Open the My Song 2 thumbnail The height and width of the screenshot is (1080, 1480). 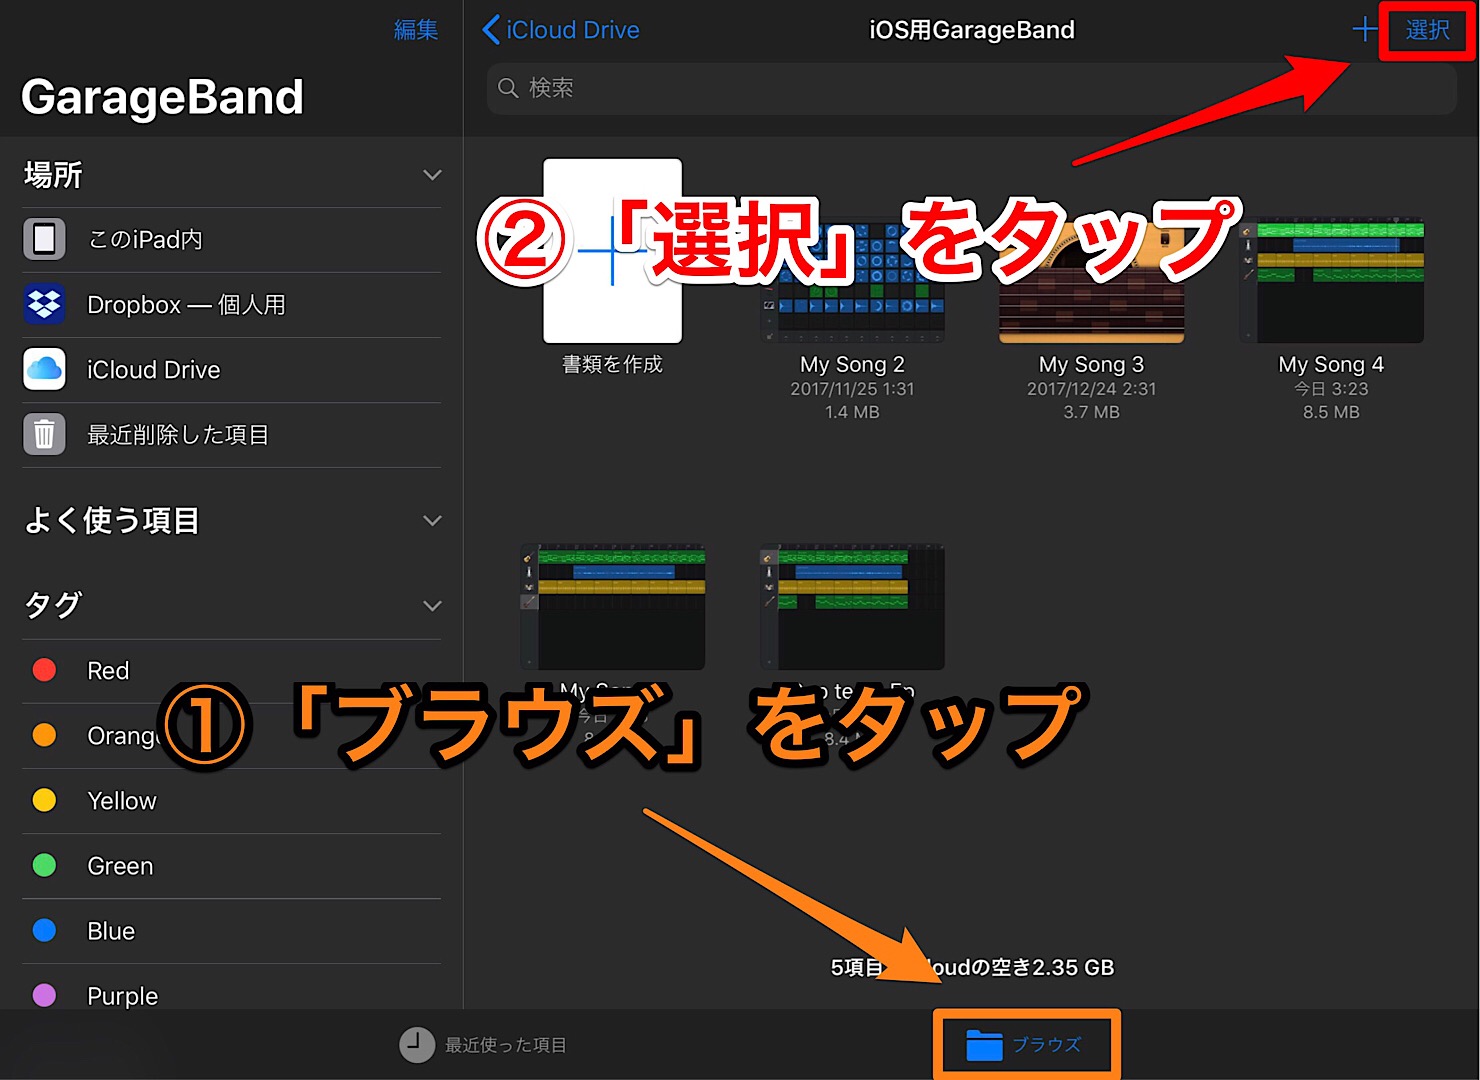(x=852, y=280)
